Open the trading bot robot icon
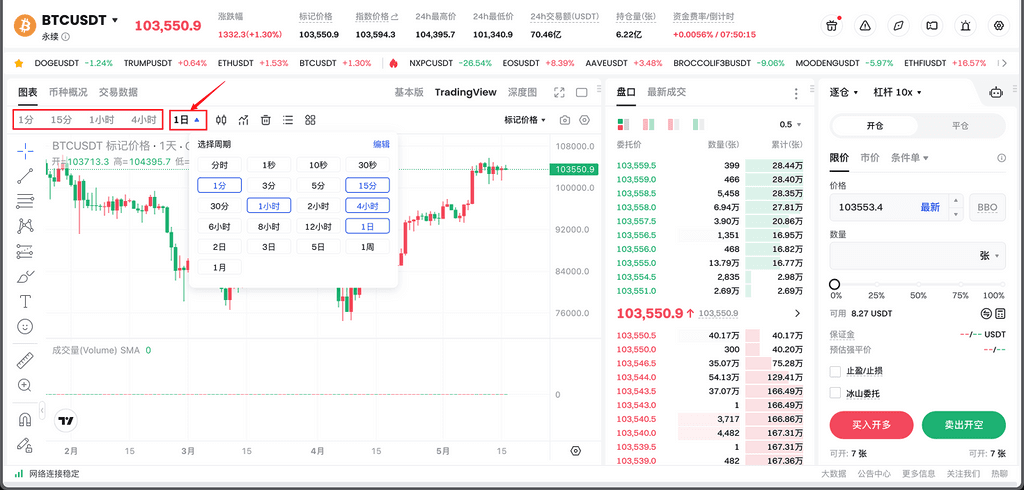The width and height of the screenshot is (1024, 490). pos(995,92)
